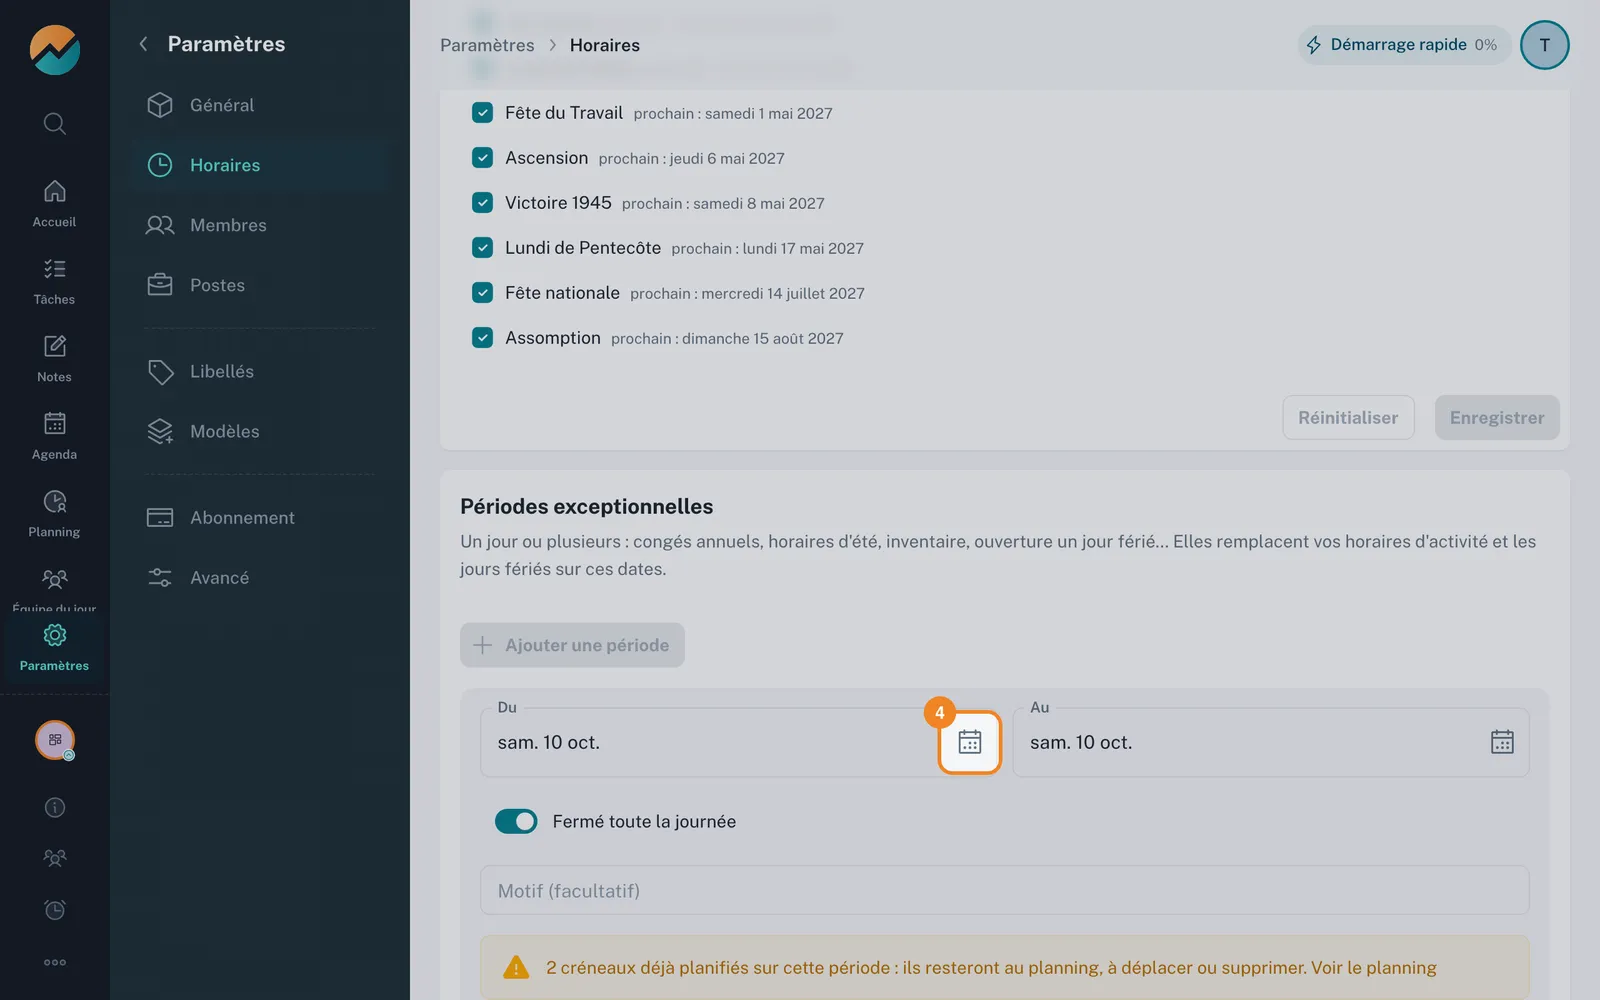Click the back arrow beside Paramètres title
The width and height of the screenshot is (1600, 1000).
(x=143, y=43)
